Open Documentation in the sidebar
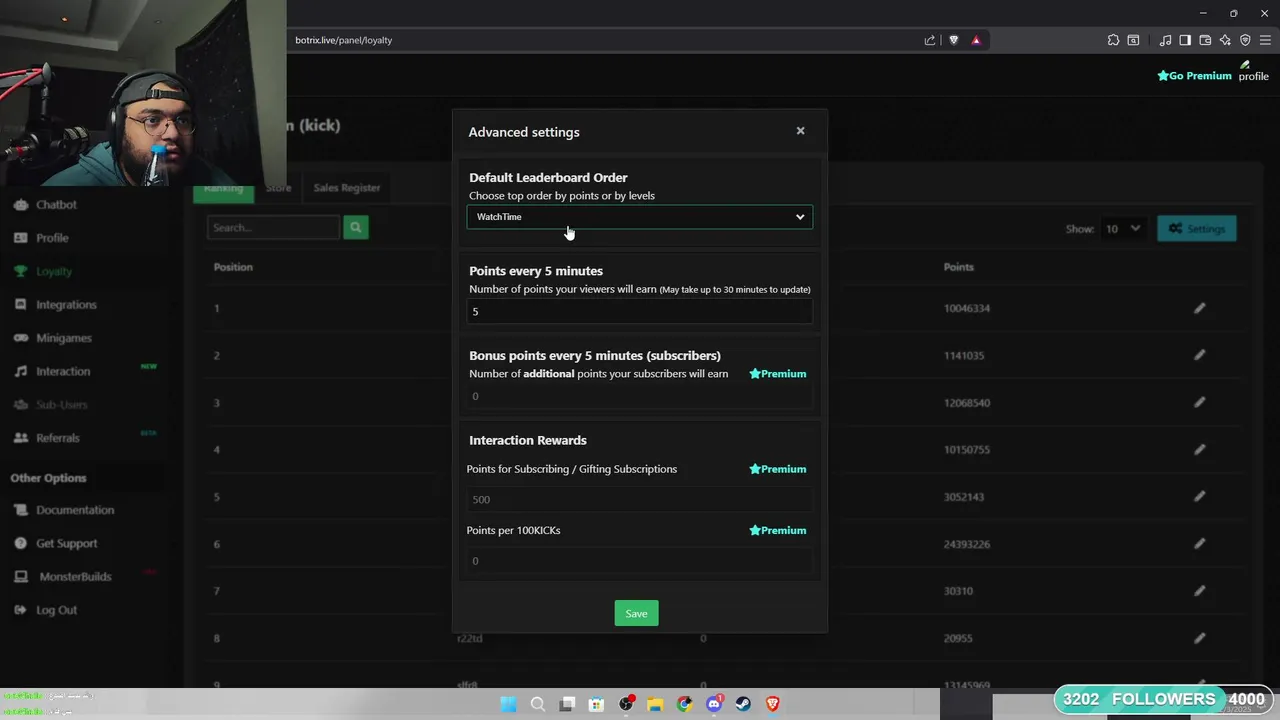Screen dimensions: 1280x720 (x=75, y=510)
